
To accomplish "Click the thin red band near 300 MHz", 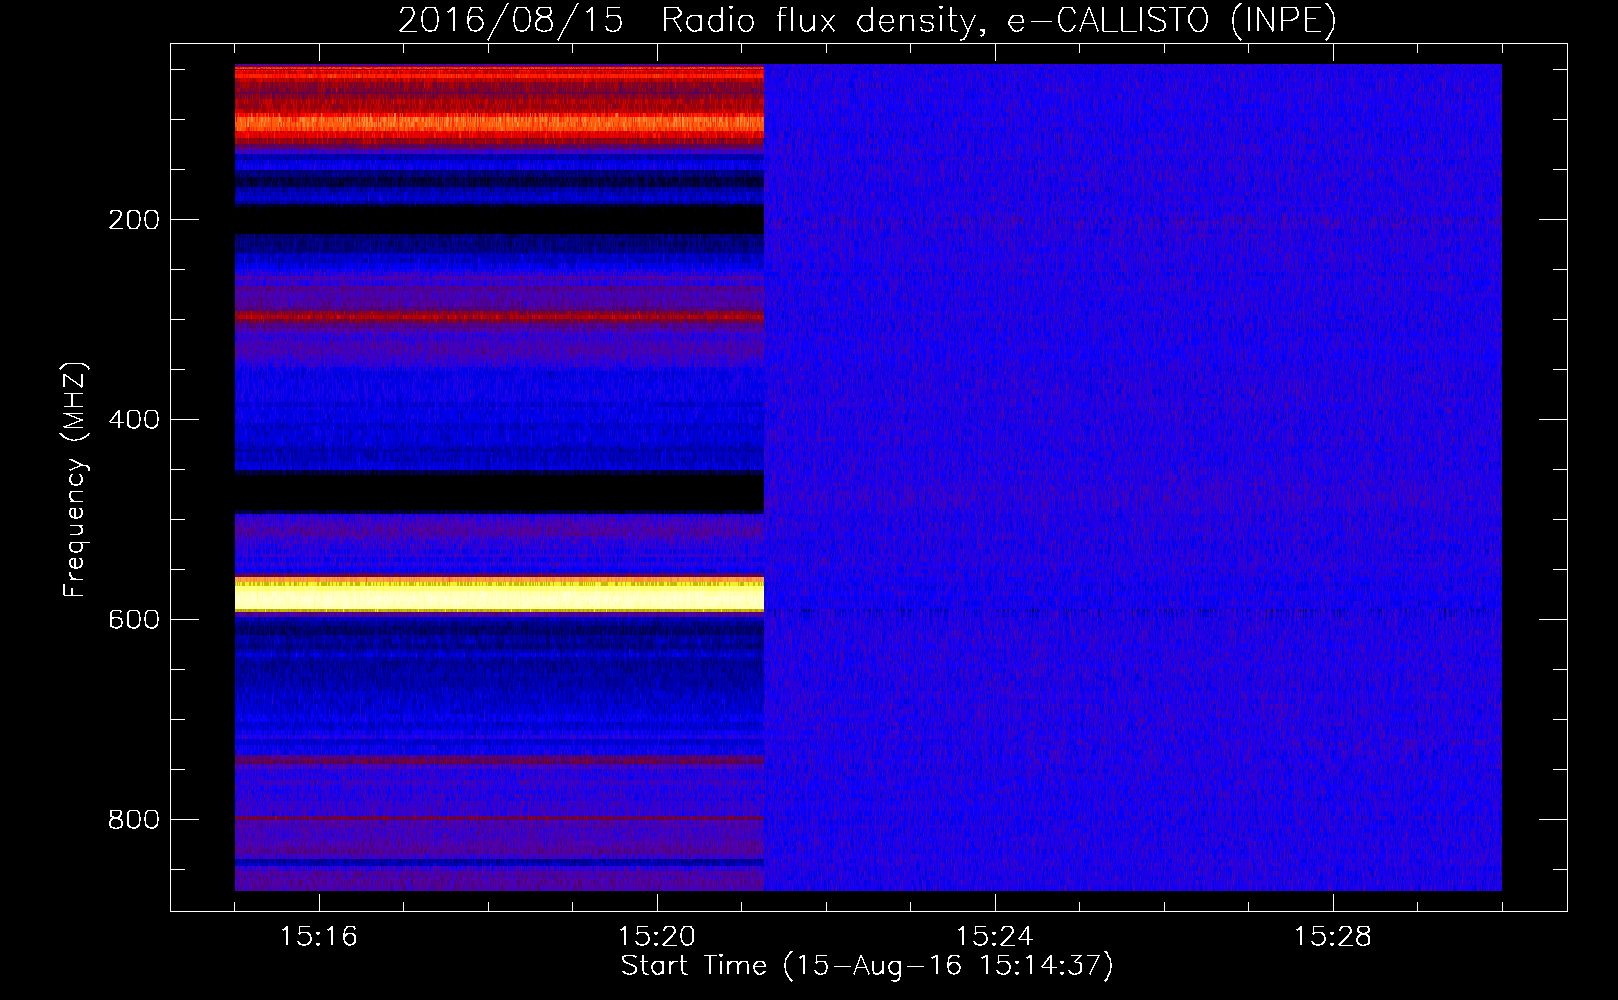I will tap(499, 317).
